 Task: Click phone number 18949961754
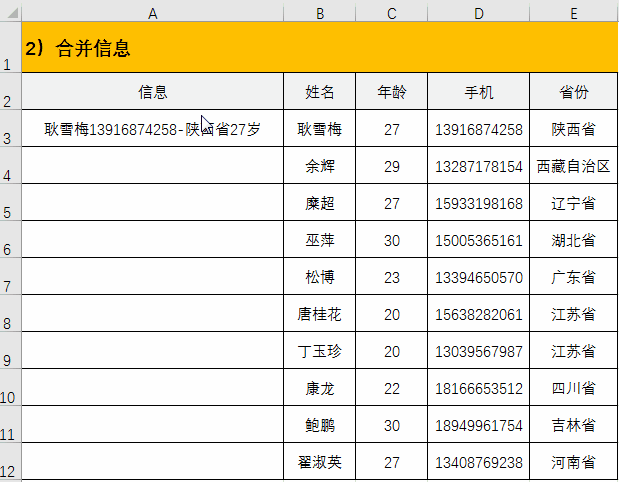pyautogui.click(x=478, y=426)
